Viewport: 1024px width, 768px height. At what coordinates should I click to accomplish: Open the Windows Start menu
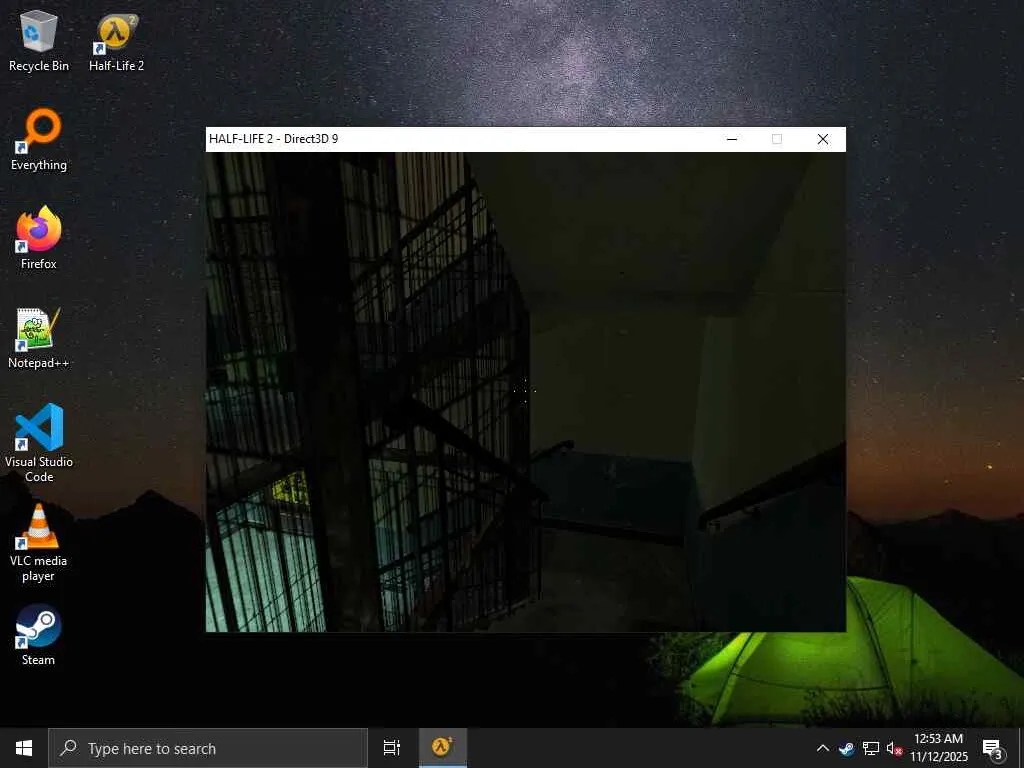coord(24,748)
